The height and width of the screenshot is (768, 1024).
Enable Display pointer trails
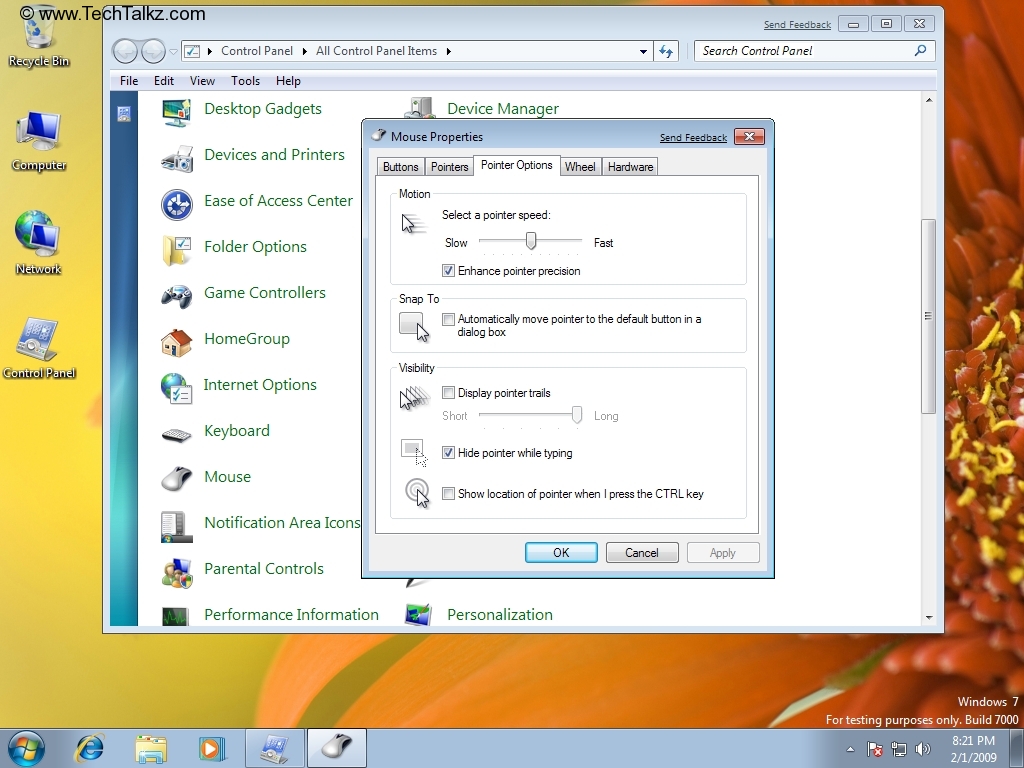449,393
